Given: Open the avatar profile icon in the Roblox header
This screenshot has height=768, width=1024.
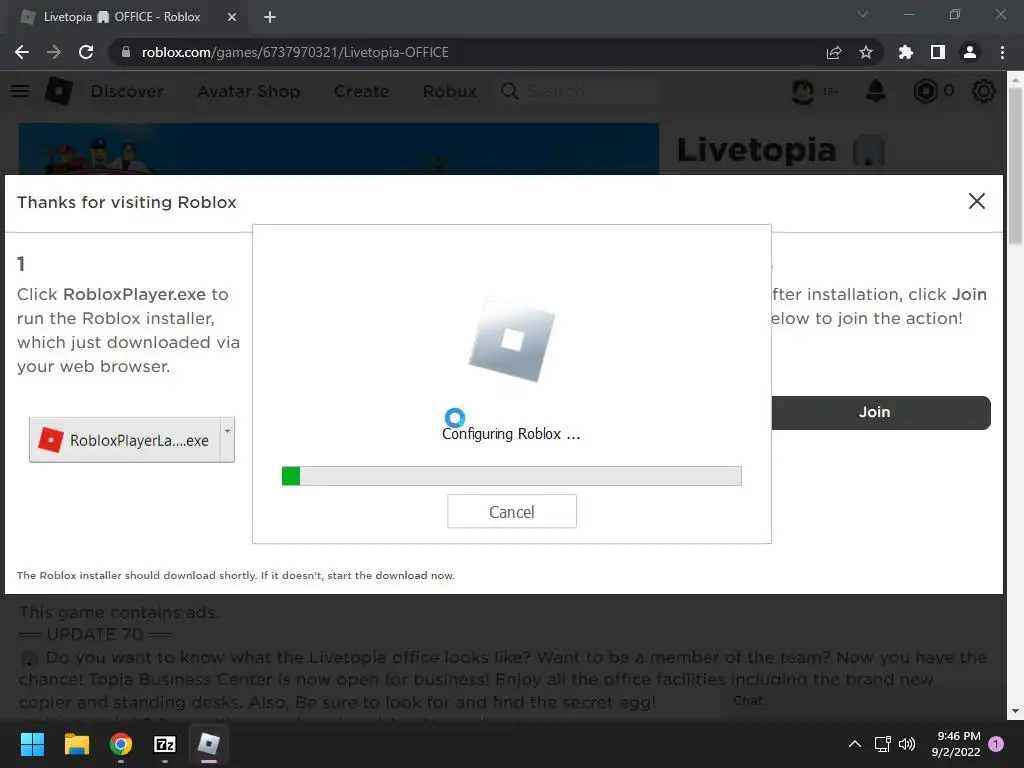Looking at the screenshot, I should tap(803, 91).
